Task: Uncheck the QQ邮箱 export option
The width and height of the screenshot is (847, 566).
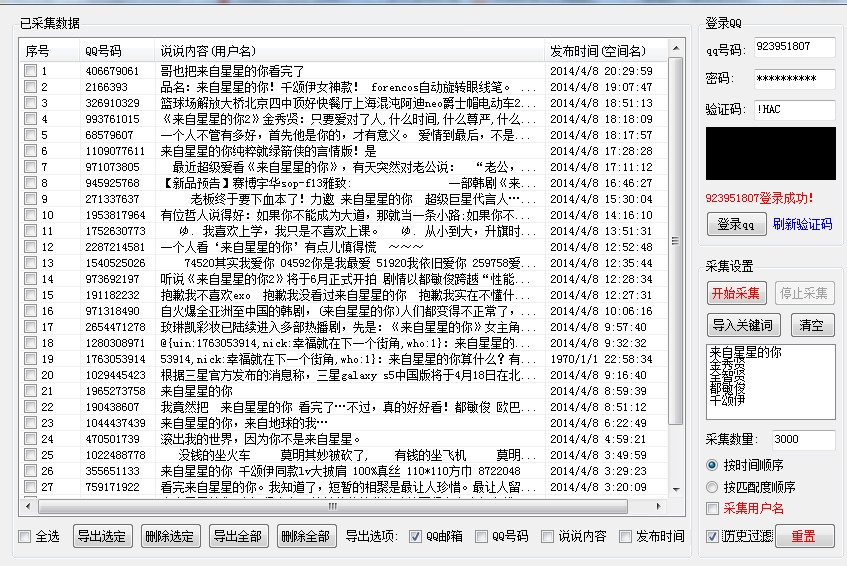Action: 416,537
